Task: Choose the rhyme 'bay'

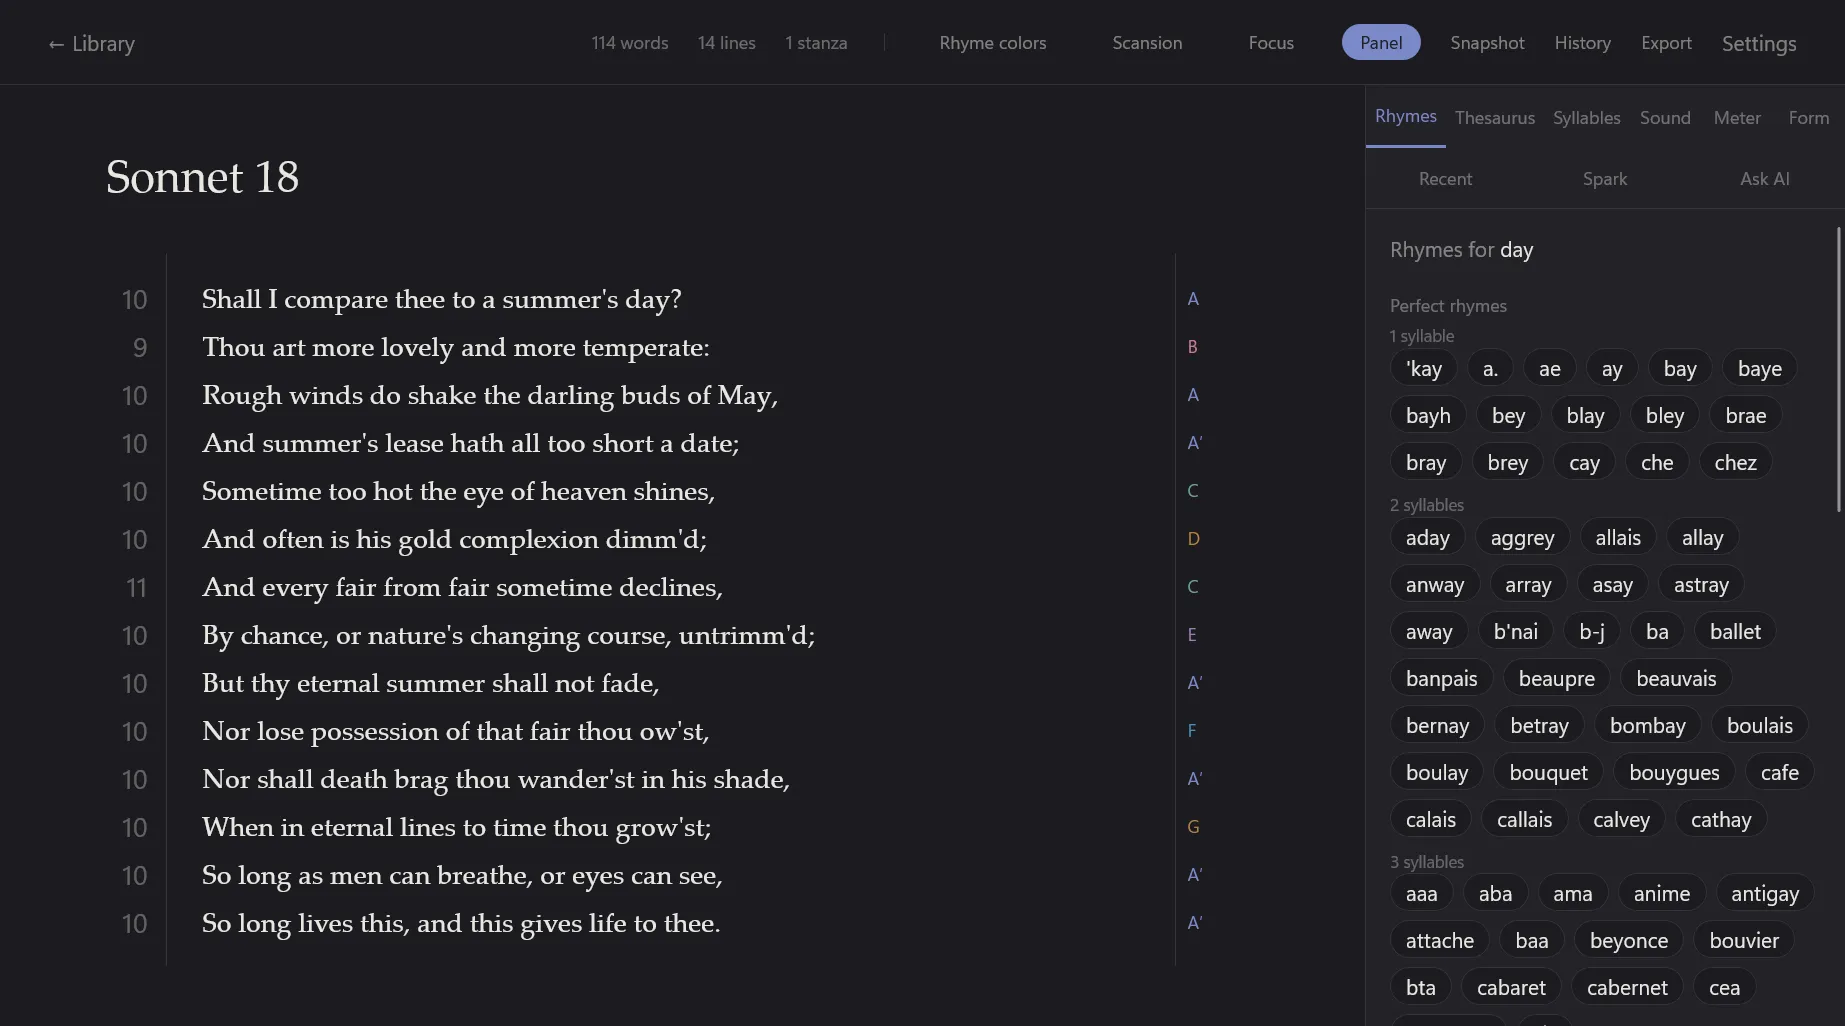Action: click(x=1680, y=369)
